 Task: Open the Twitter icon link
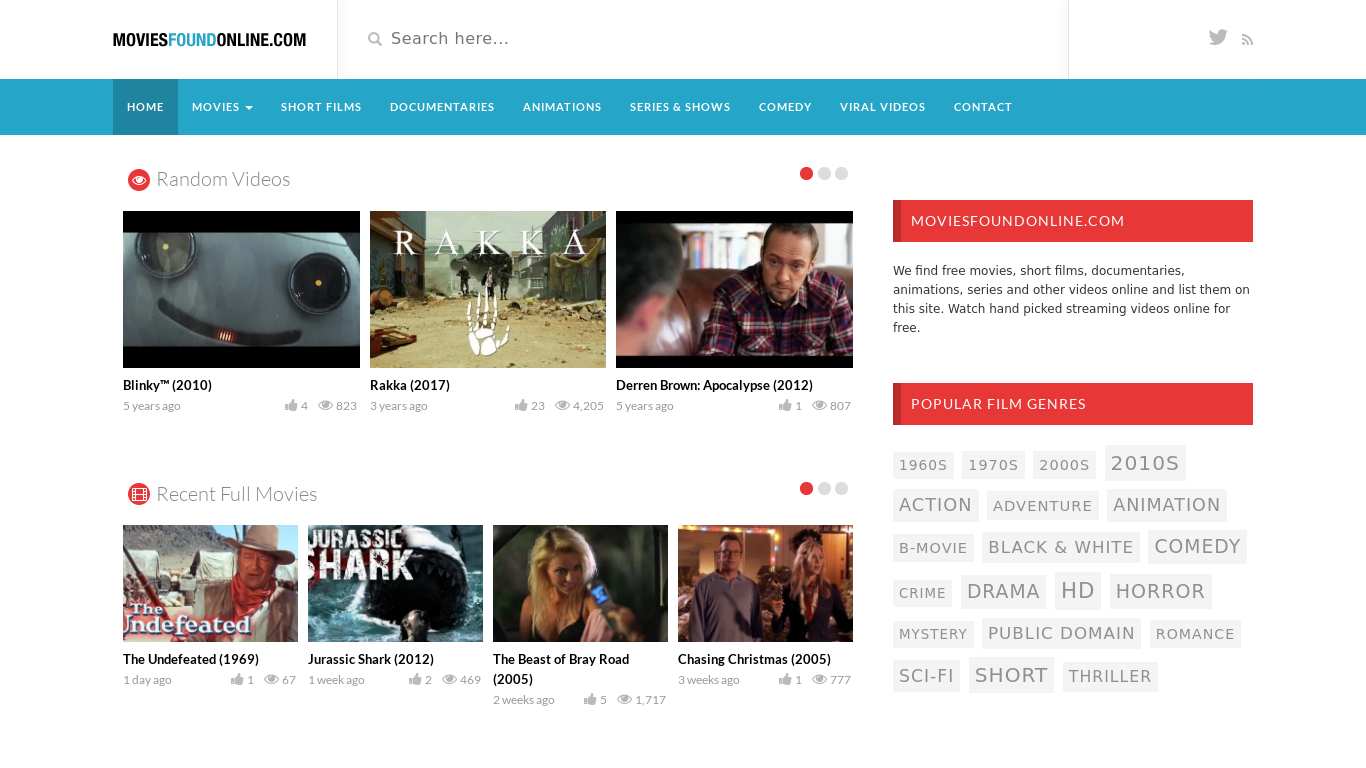1217,38
